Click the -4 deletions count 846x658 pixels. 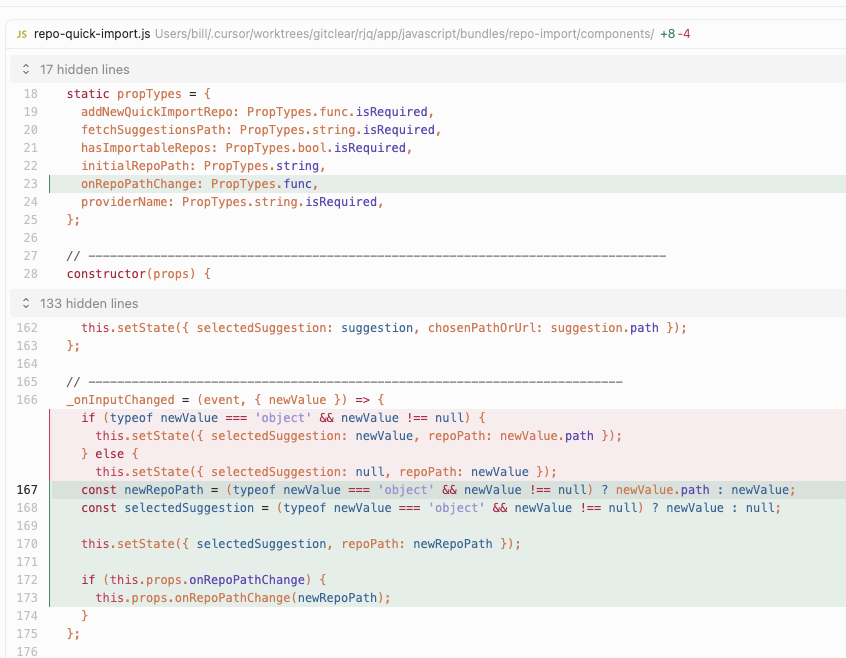(685, 34)
